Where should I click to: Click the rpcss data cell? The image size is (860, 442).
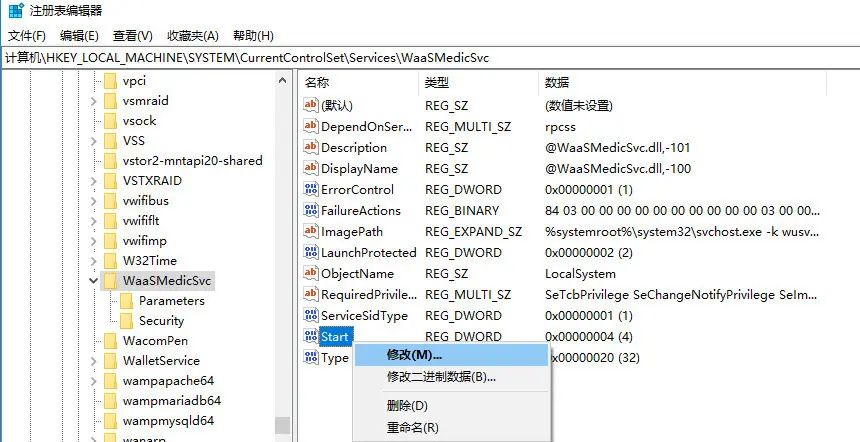click(560, 127)
